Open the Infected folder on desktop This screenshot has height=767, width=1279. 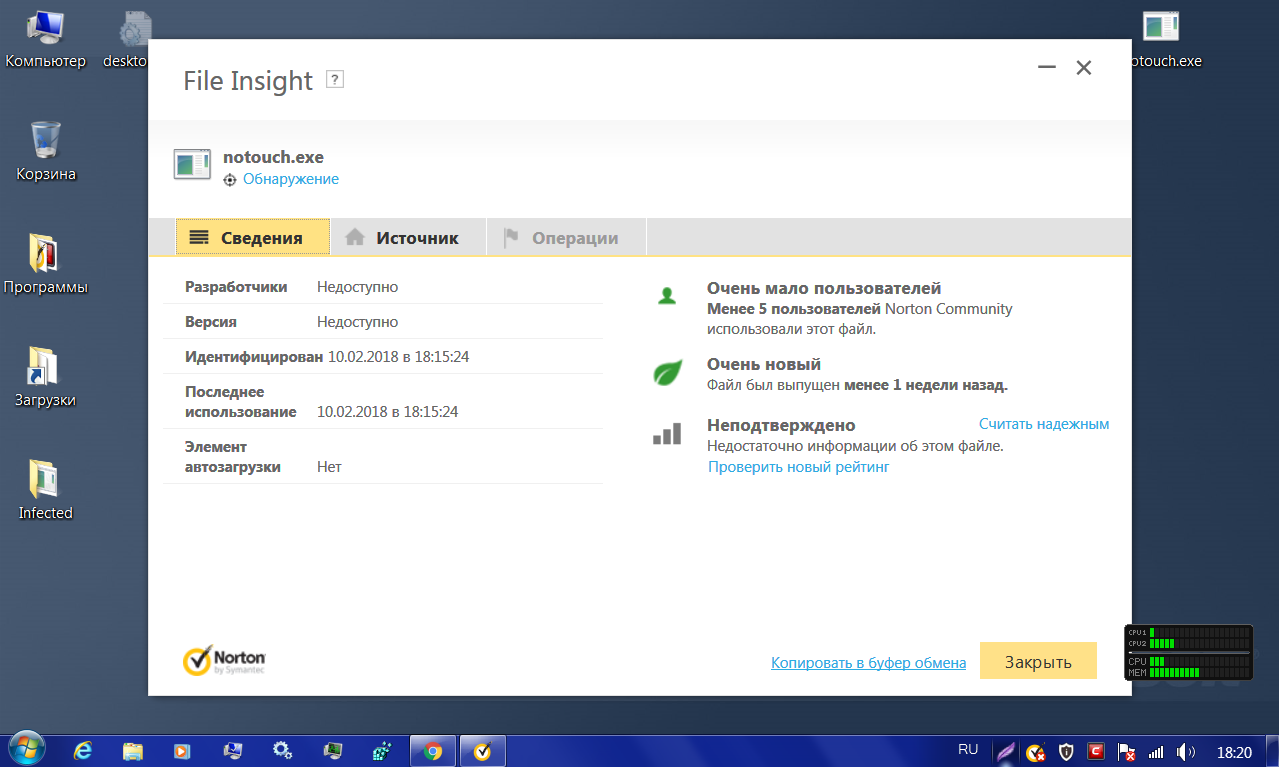[46, 489]
